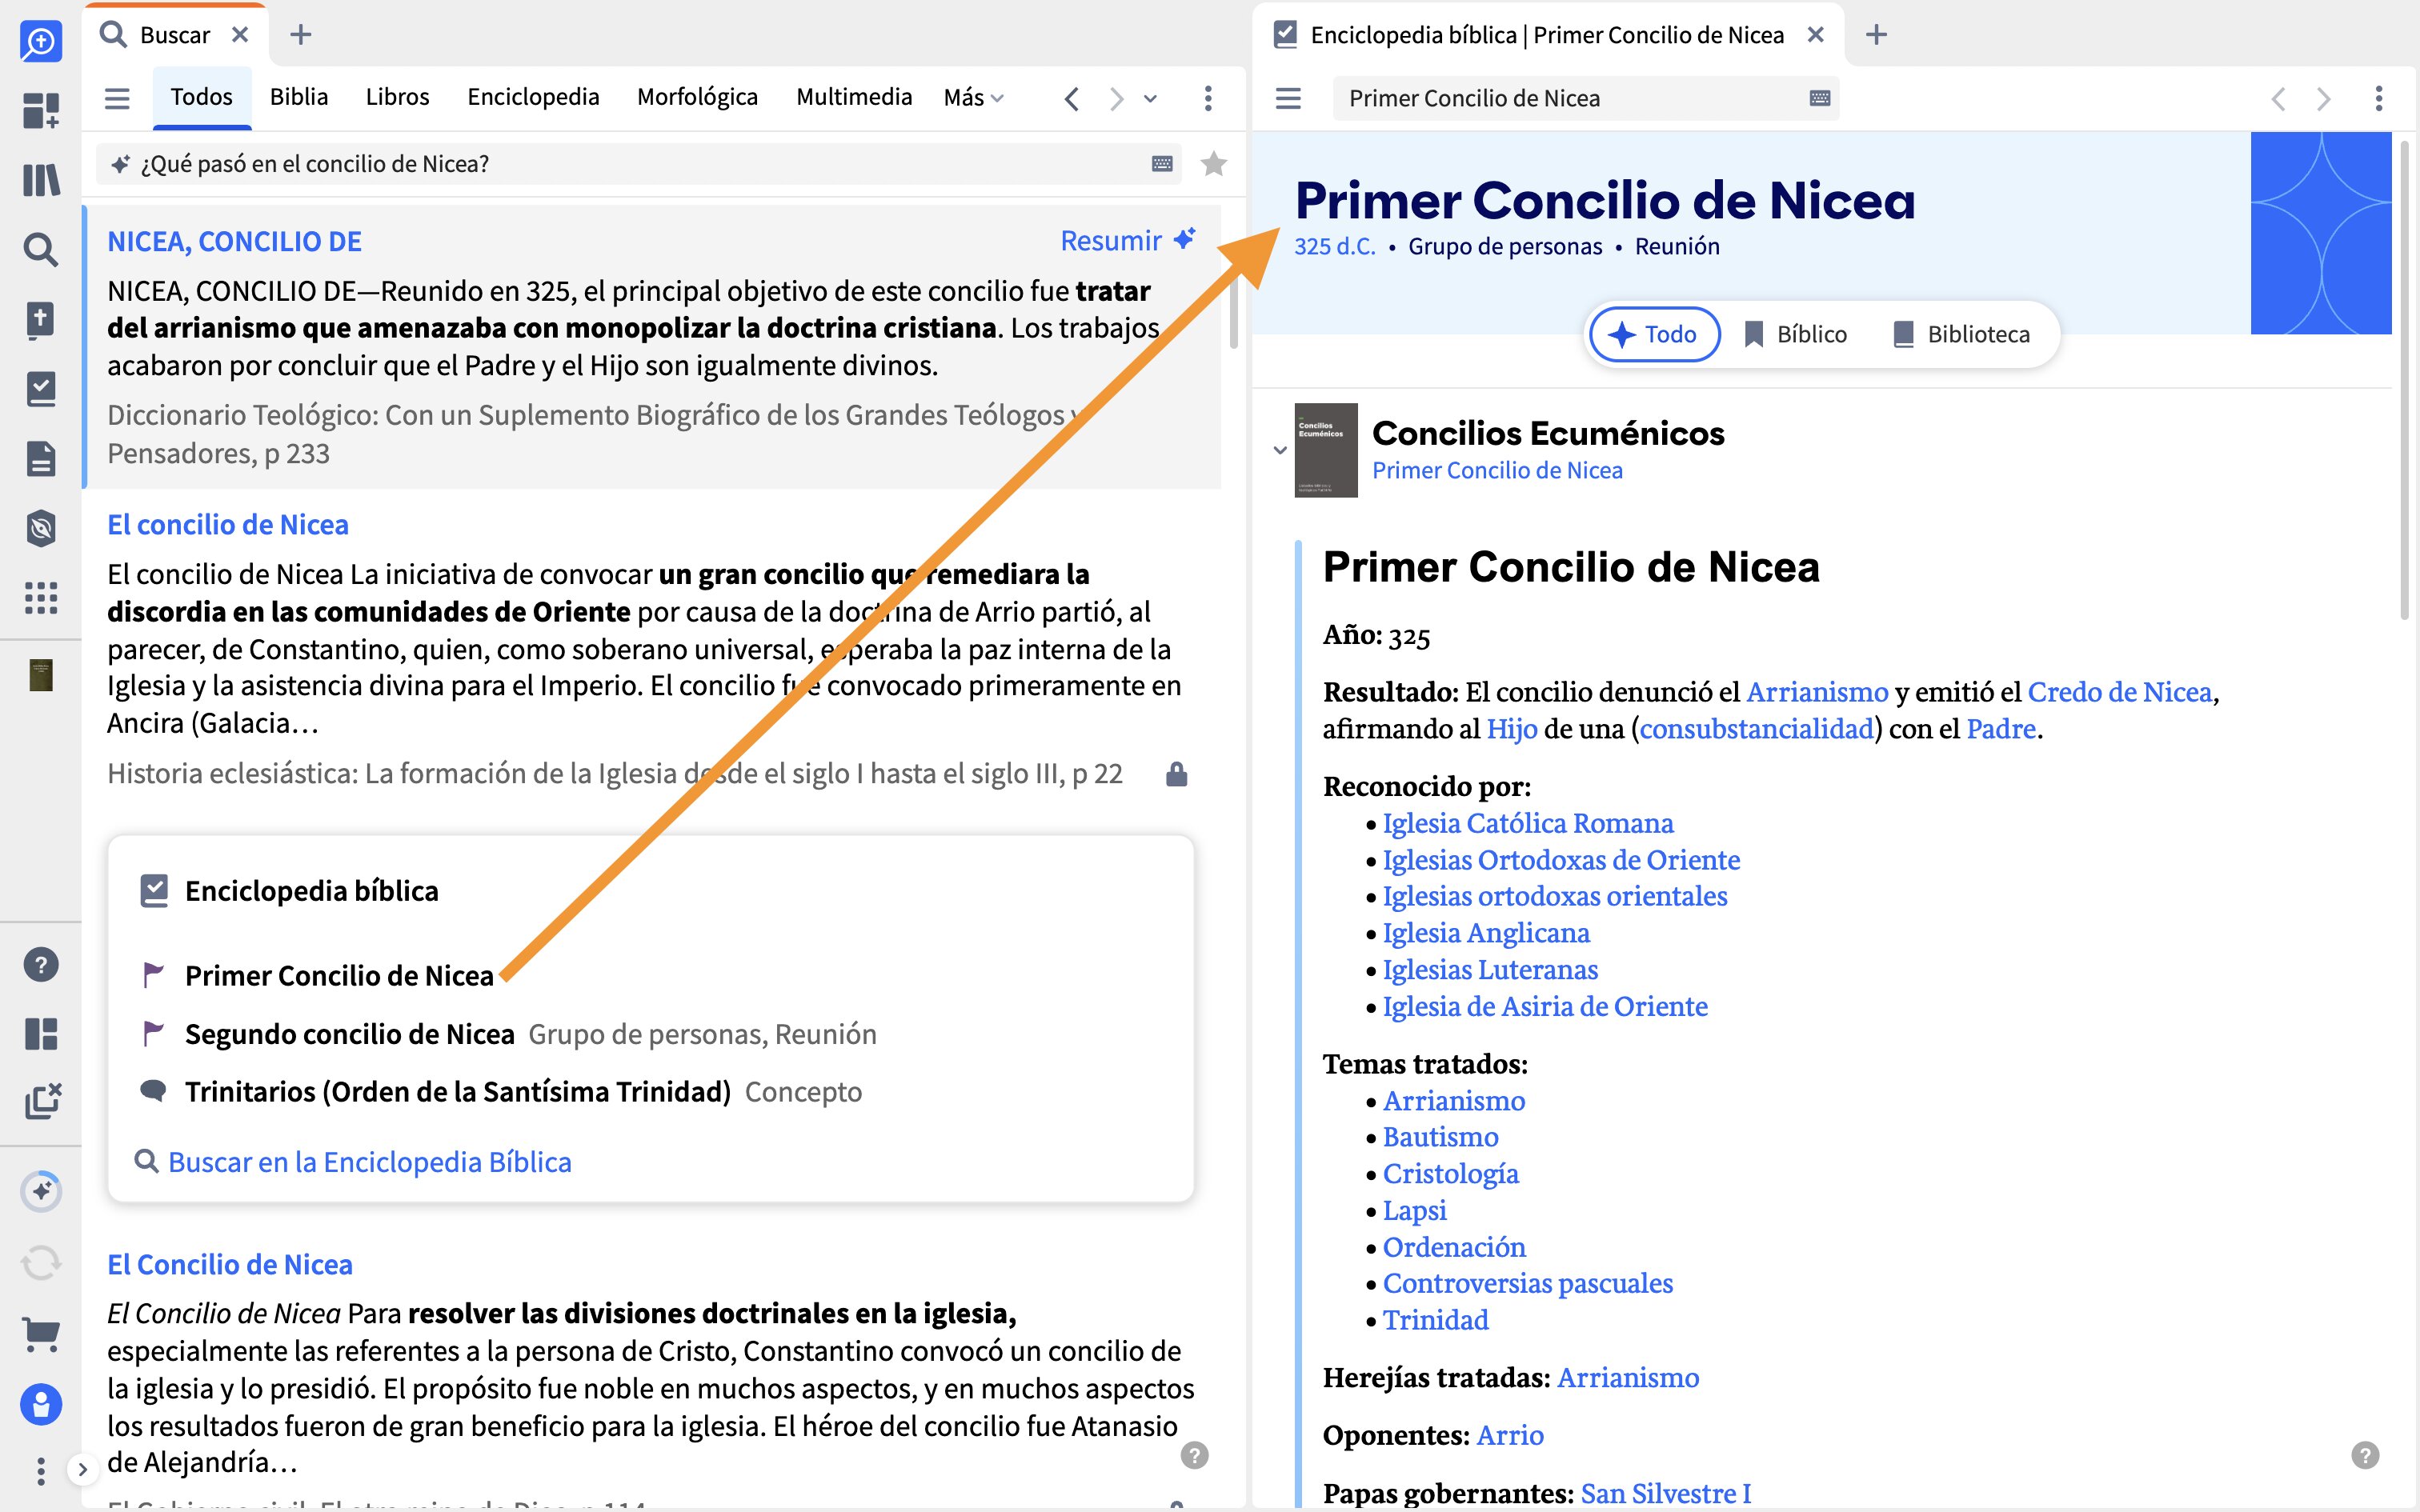The width and height of the screenshot is (2420, 1512).
Task: Open the Help question mark in sidebar
Action: click(41, 965)
